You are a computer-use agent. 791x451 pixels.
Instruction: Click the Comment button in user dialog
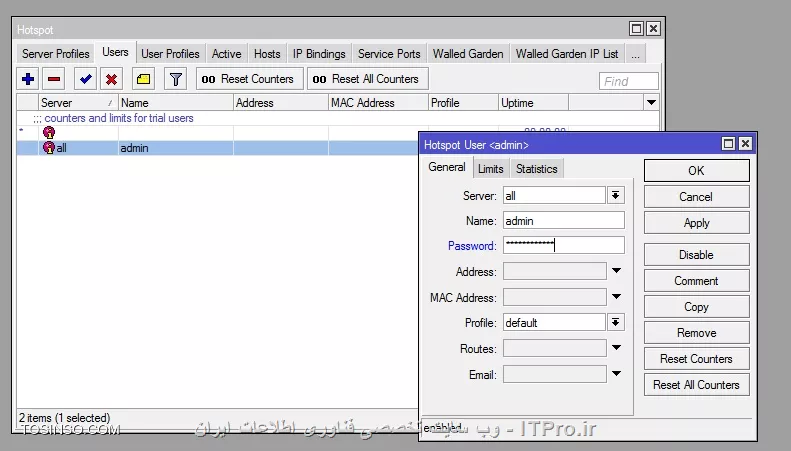coord(696,281)
